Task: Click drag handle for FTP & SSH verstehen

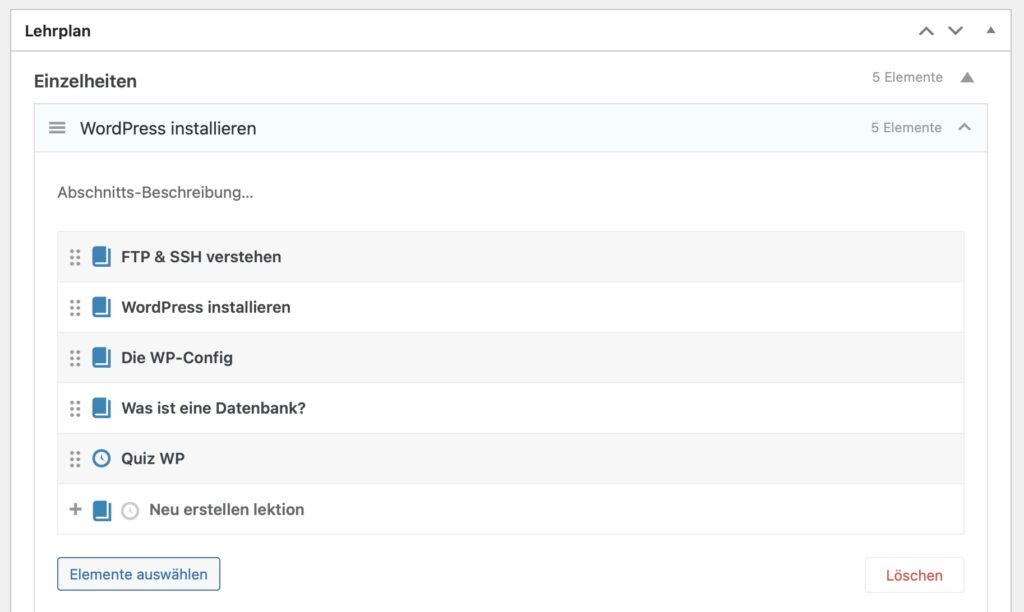Action: [x=75, y=257]
